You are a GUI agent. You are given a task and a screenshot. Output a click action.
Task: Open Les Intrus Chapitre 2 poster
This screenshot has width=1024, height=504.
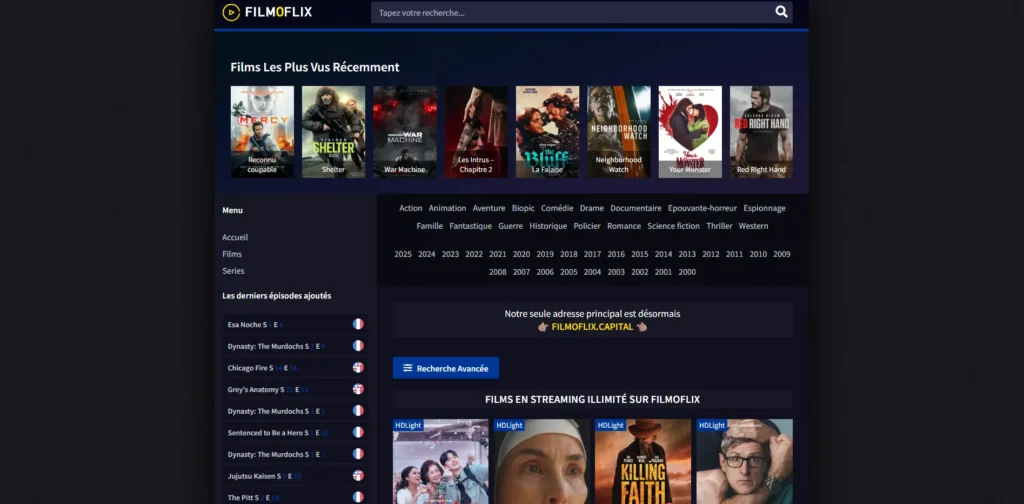[x=476, y=132]
